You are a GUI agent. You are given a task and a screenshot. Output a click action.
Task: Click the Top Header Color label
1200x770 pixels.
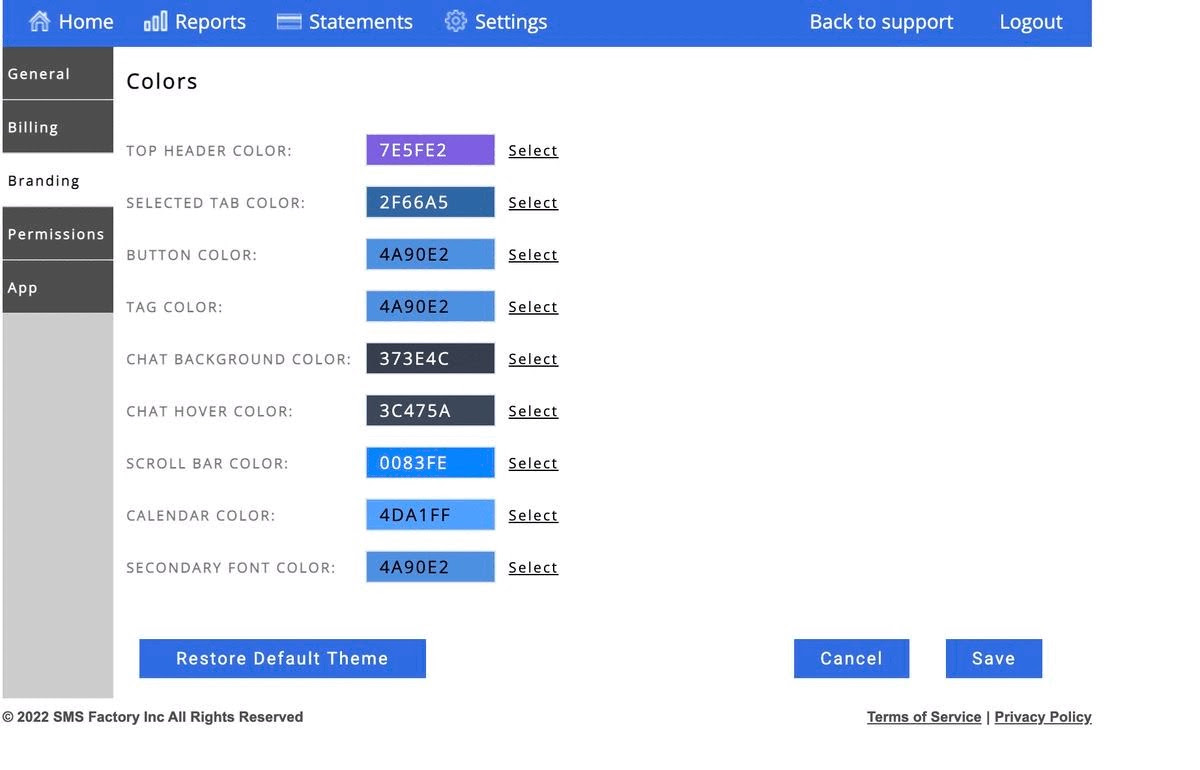pyautogui.click(x=209, y=151)
